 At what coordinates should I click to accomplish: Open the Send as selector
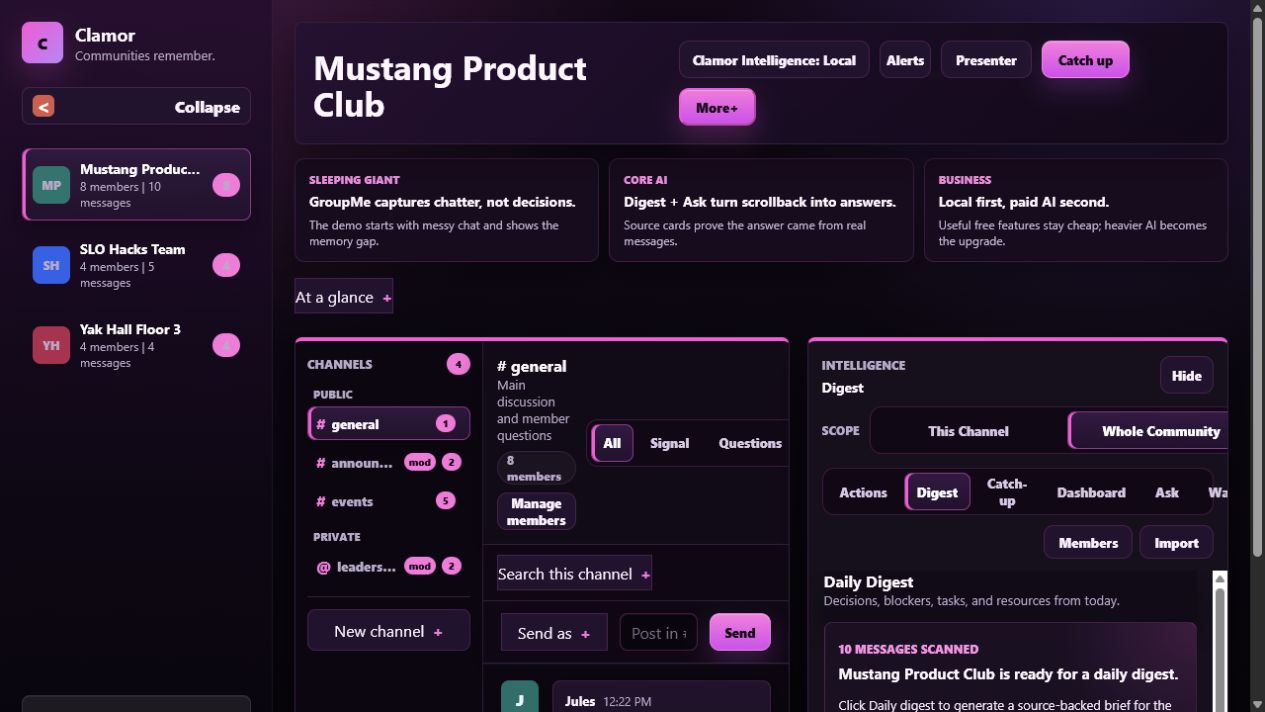click(554, 633)
